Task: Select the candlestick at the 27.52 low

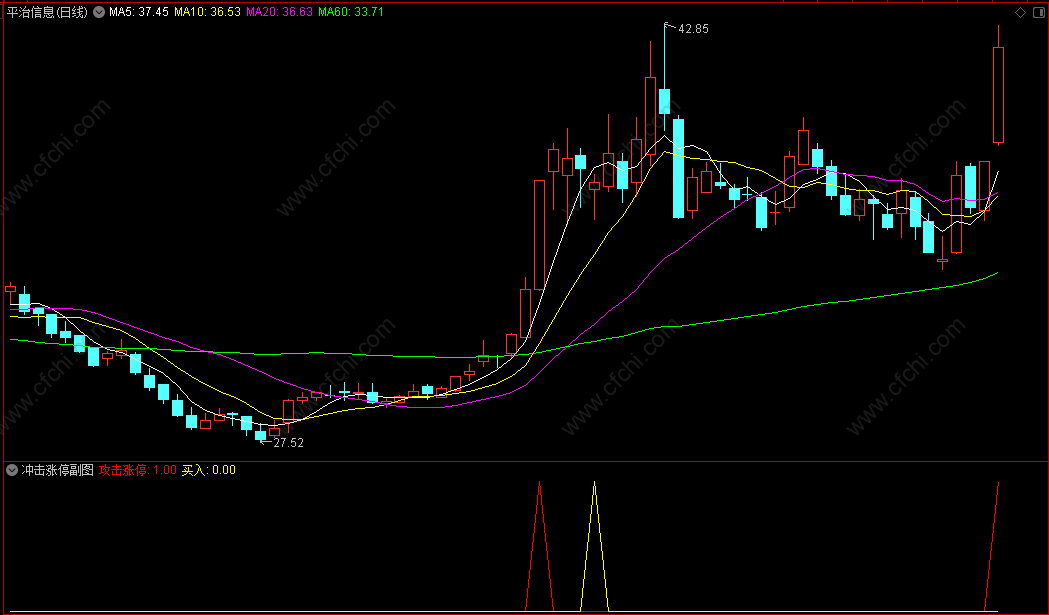Action: 260,435
